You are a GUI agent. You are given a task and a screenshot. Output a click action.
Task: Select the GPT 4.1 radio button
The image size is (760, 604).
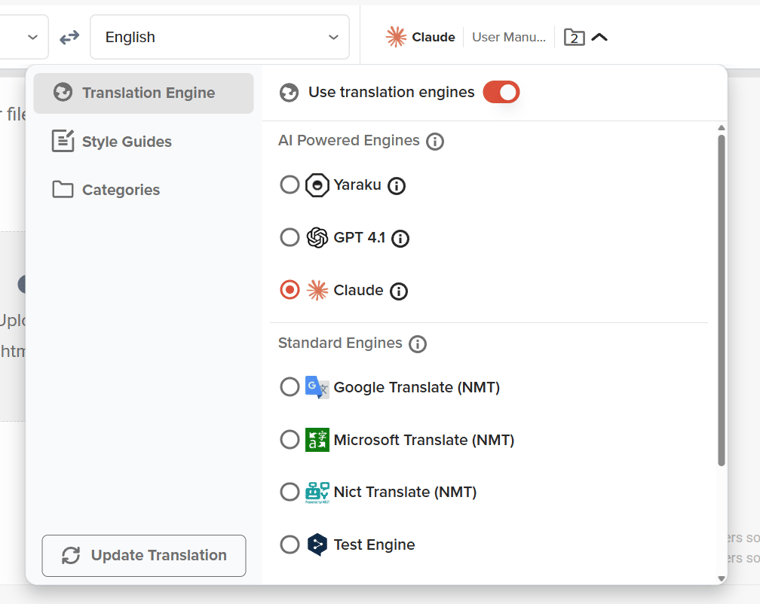[x=289, y=238]
